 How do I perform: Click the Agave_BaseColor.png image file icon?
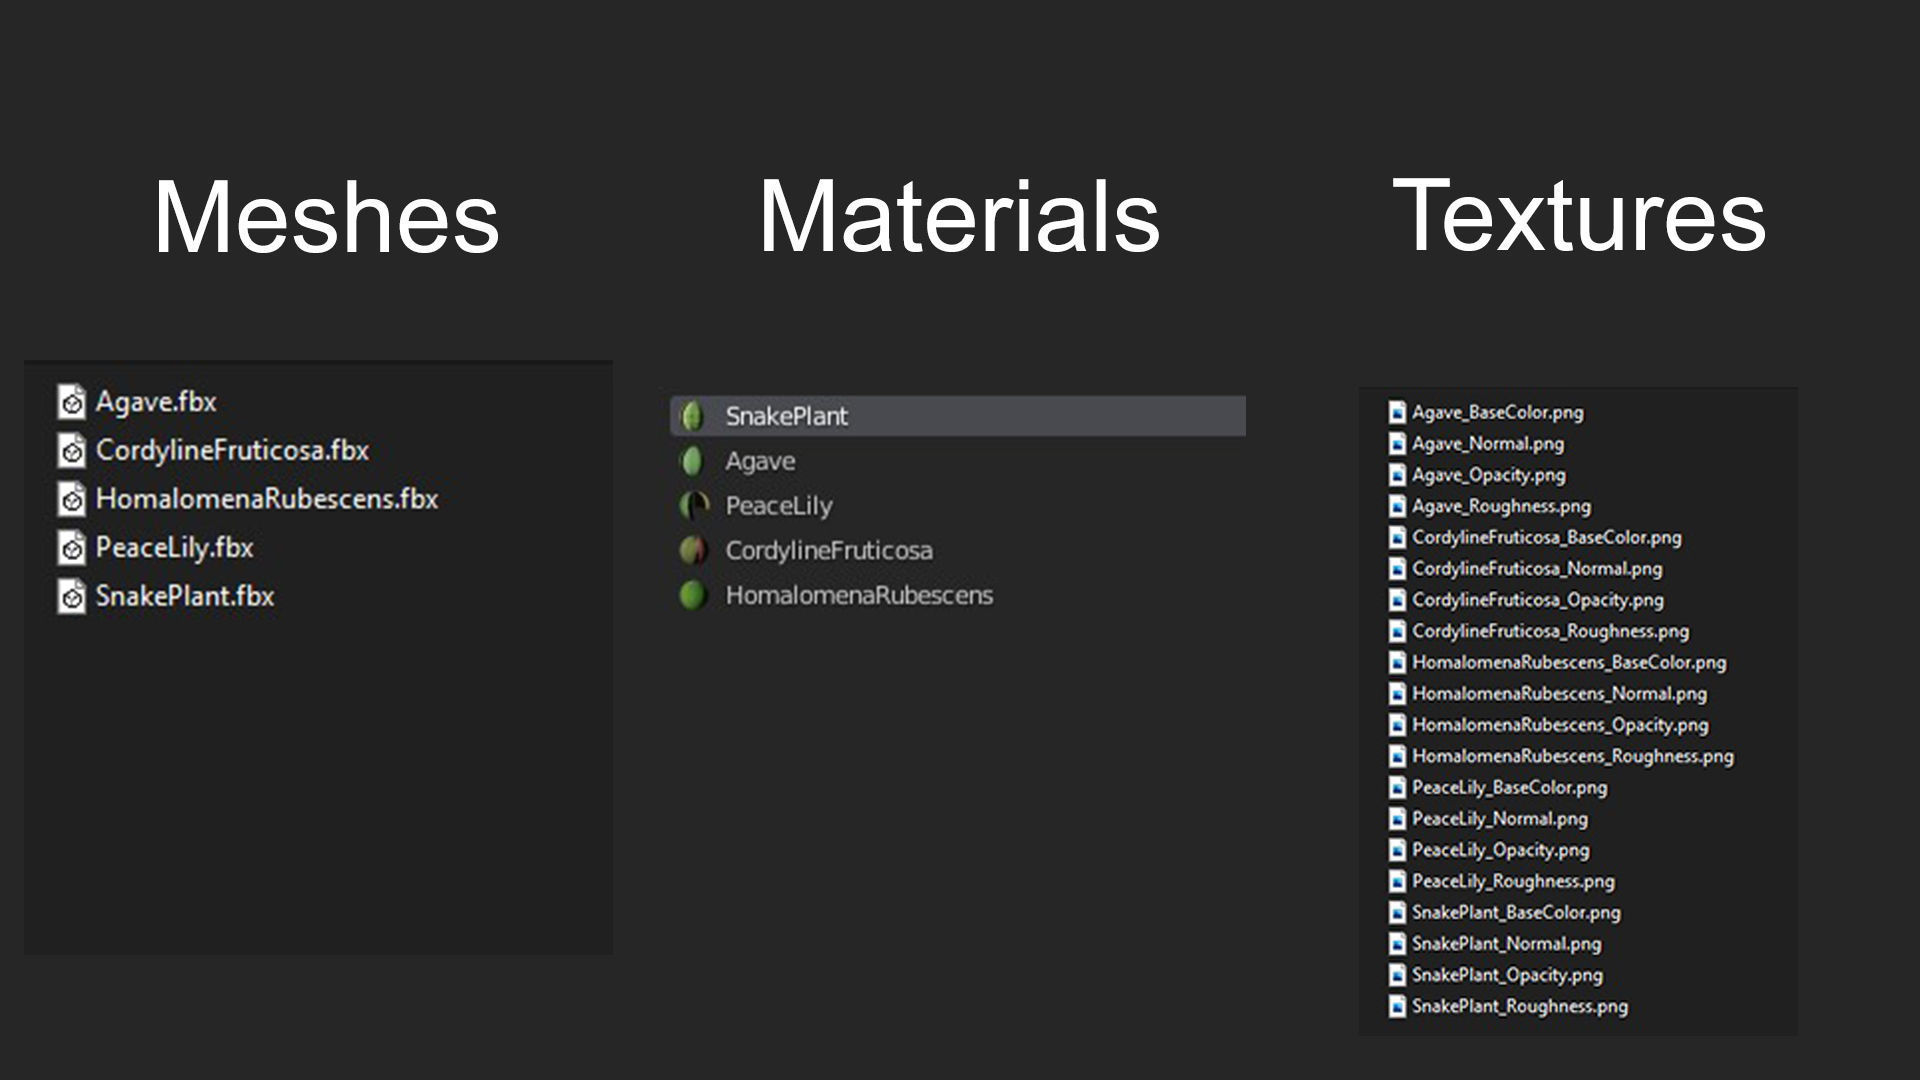1397,412
